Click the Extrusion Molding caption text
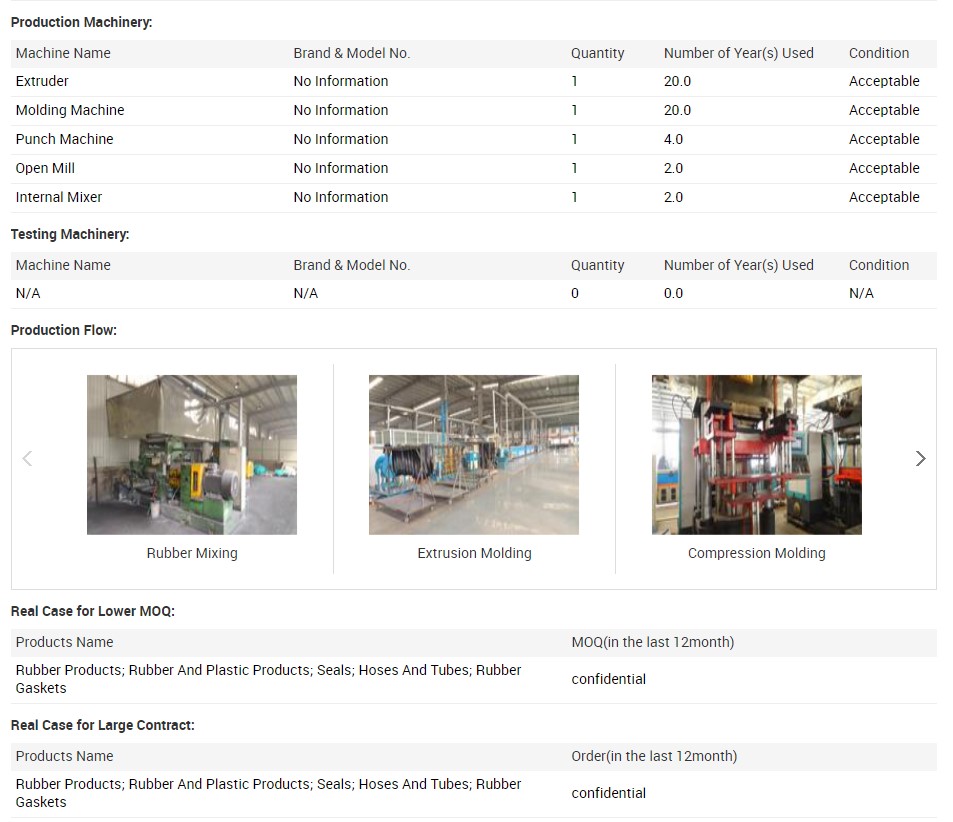The height and width of the screenshot is (822, 953). pos(474,553)
